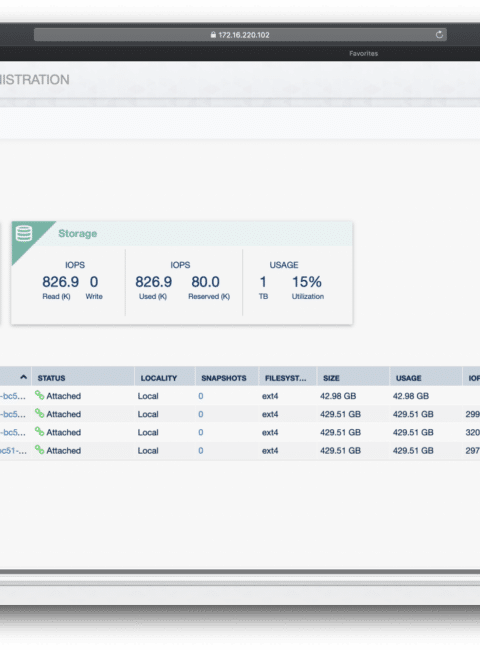This screenshot has width=480, height=650.
Task: Click the Storage card title
Action: pyautogui.click(x=78, y=233)
